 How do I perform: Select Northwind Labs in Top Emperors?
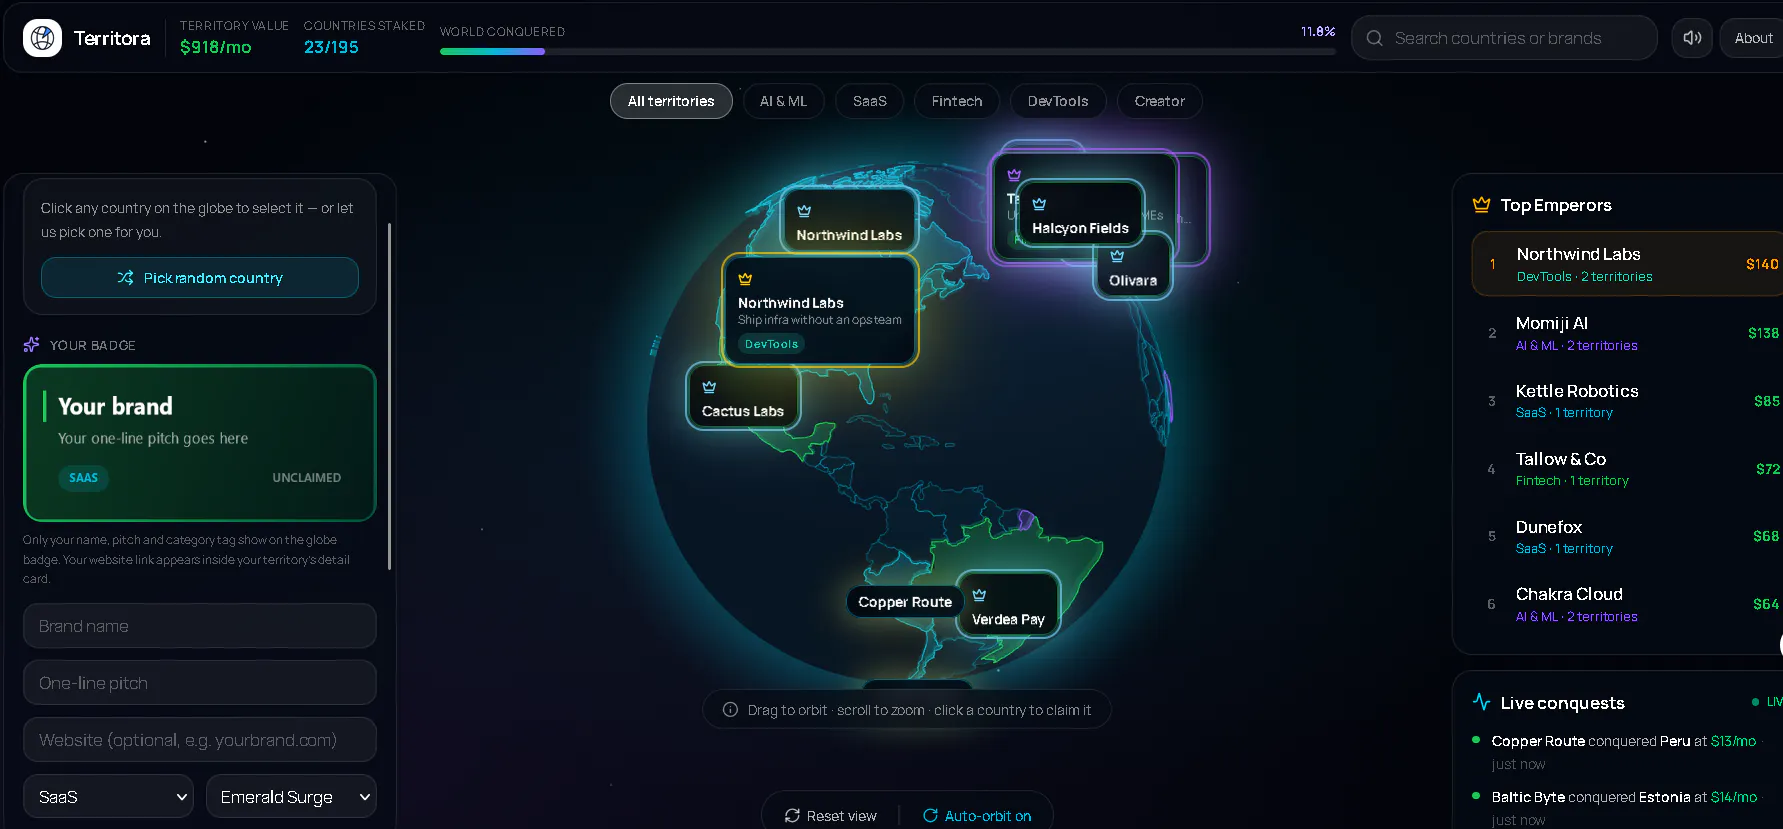(x=1627, y=264)
